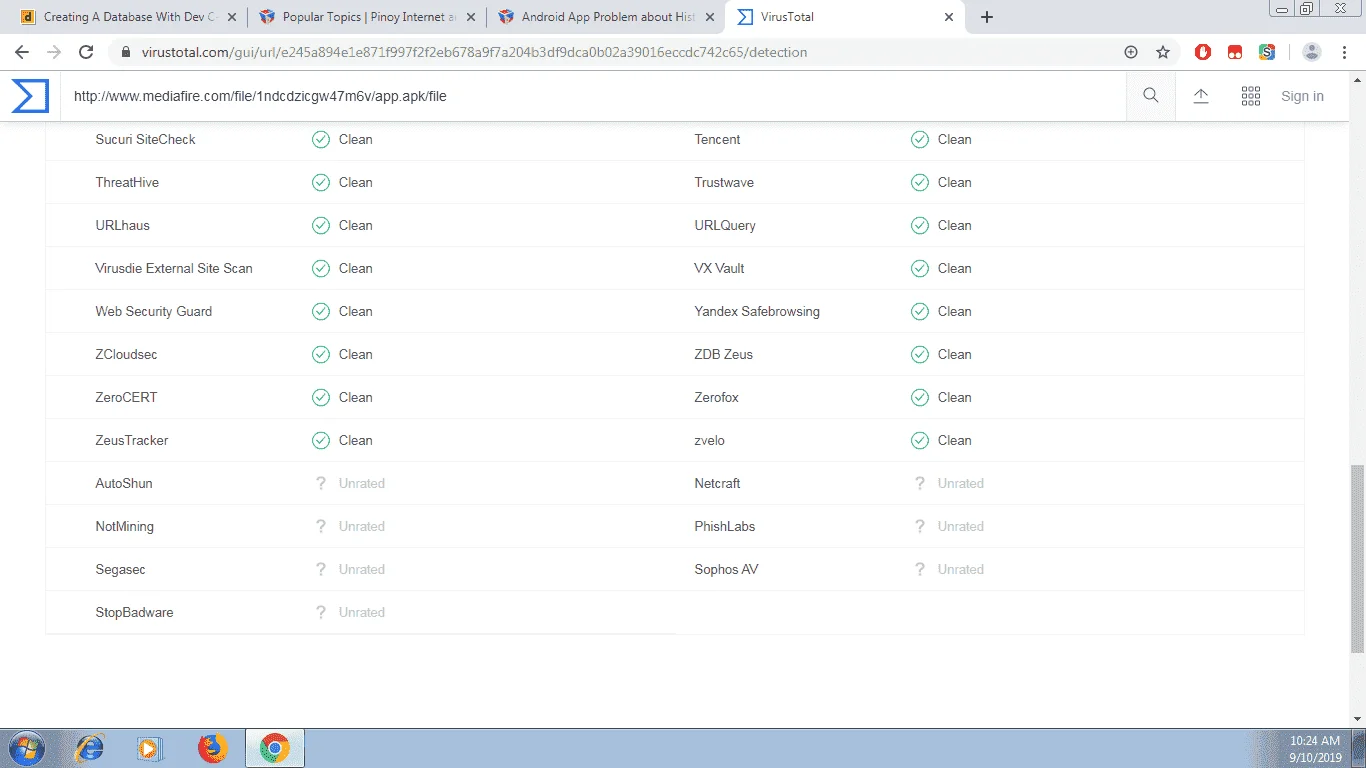Click ZeroCERT vendor name

126,397
